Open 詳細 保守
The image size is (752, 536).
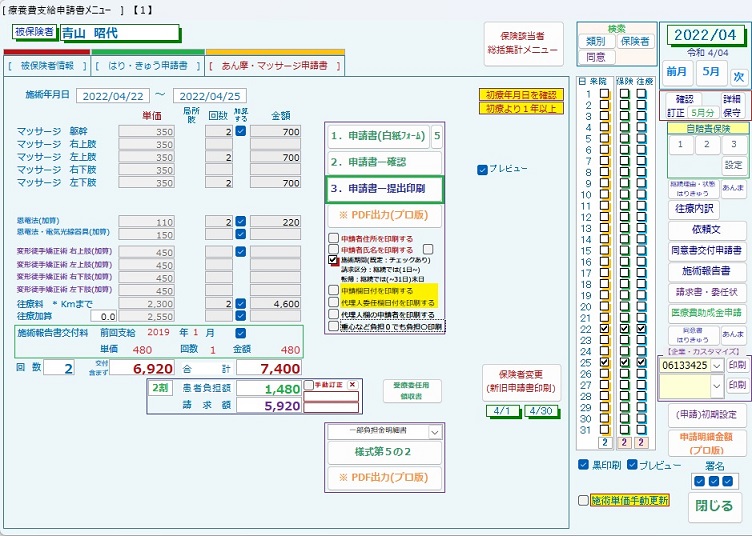pos(732,105)
